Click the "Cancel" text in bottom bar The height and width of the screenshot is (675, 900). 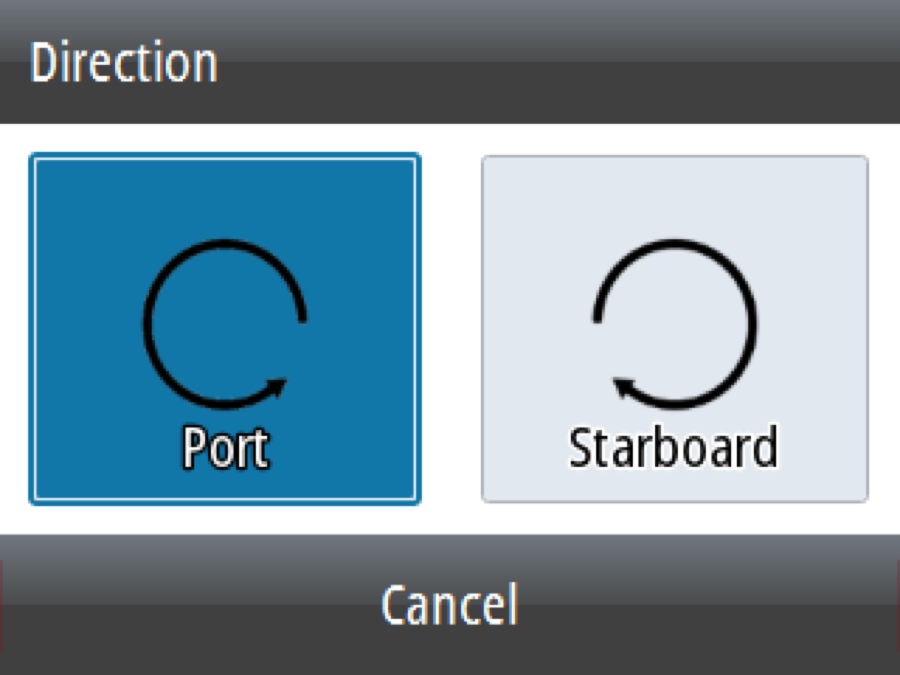pyautogui.click(x=449, y=605)
